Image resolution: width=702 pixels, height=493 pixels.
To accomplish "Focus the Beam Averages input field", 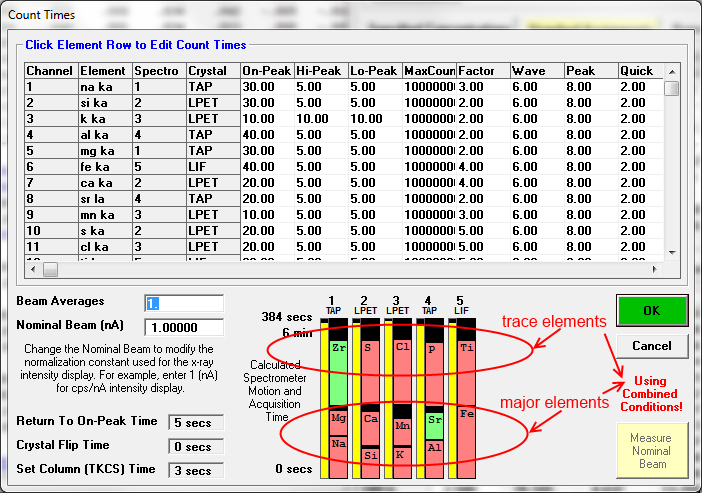I will (x=184, y=303).
